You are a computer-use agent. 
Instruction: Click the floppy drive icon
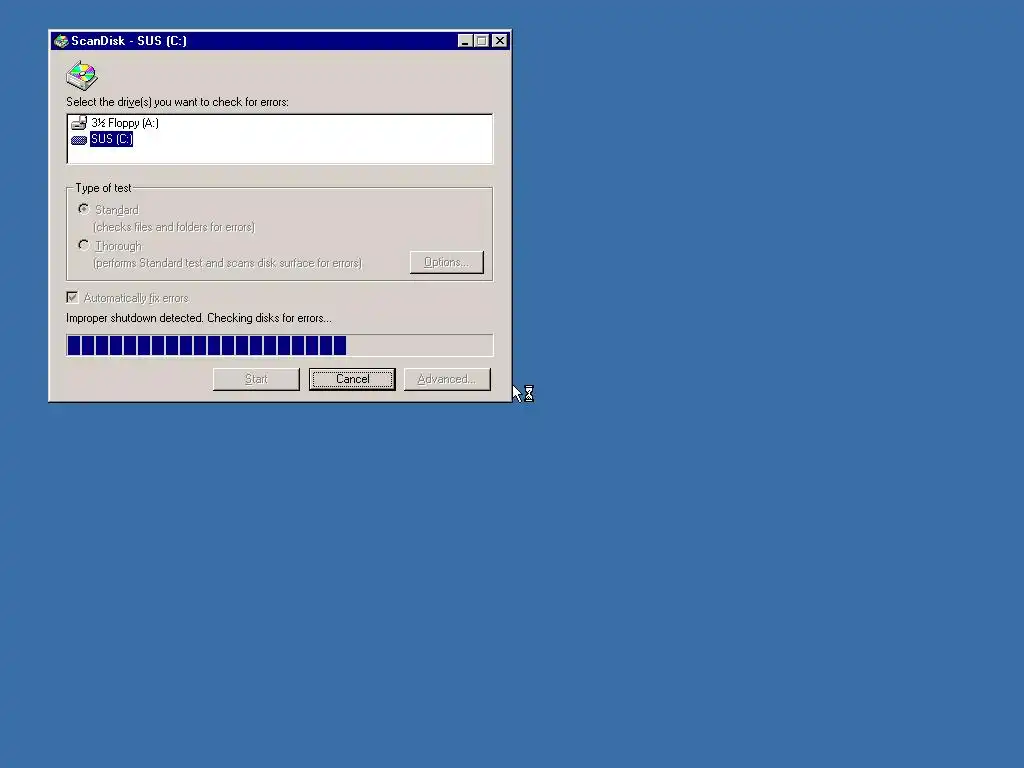pyautogui.click(x=79, y=123)
